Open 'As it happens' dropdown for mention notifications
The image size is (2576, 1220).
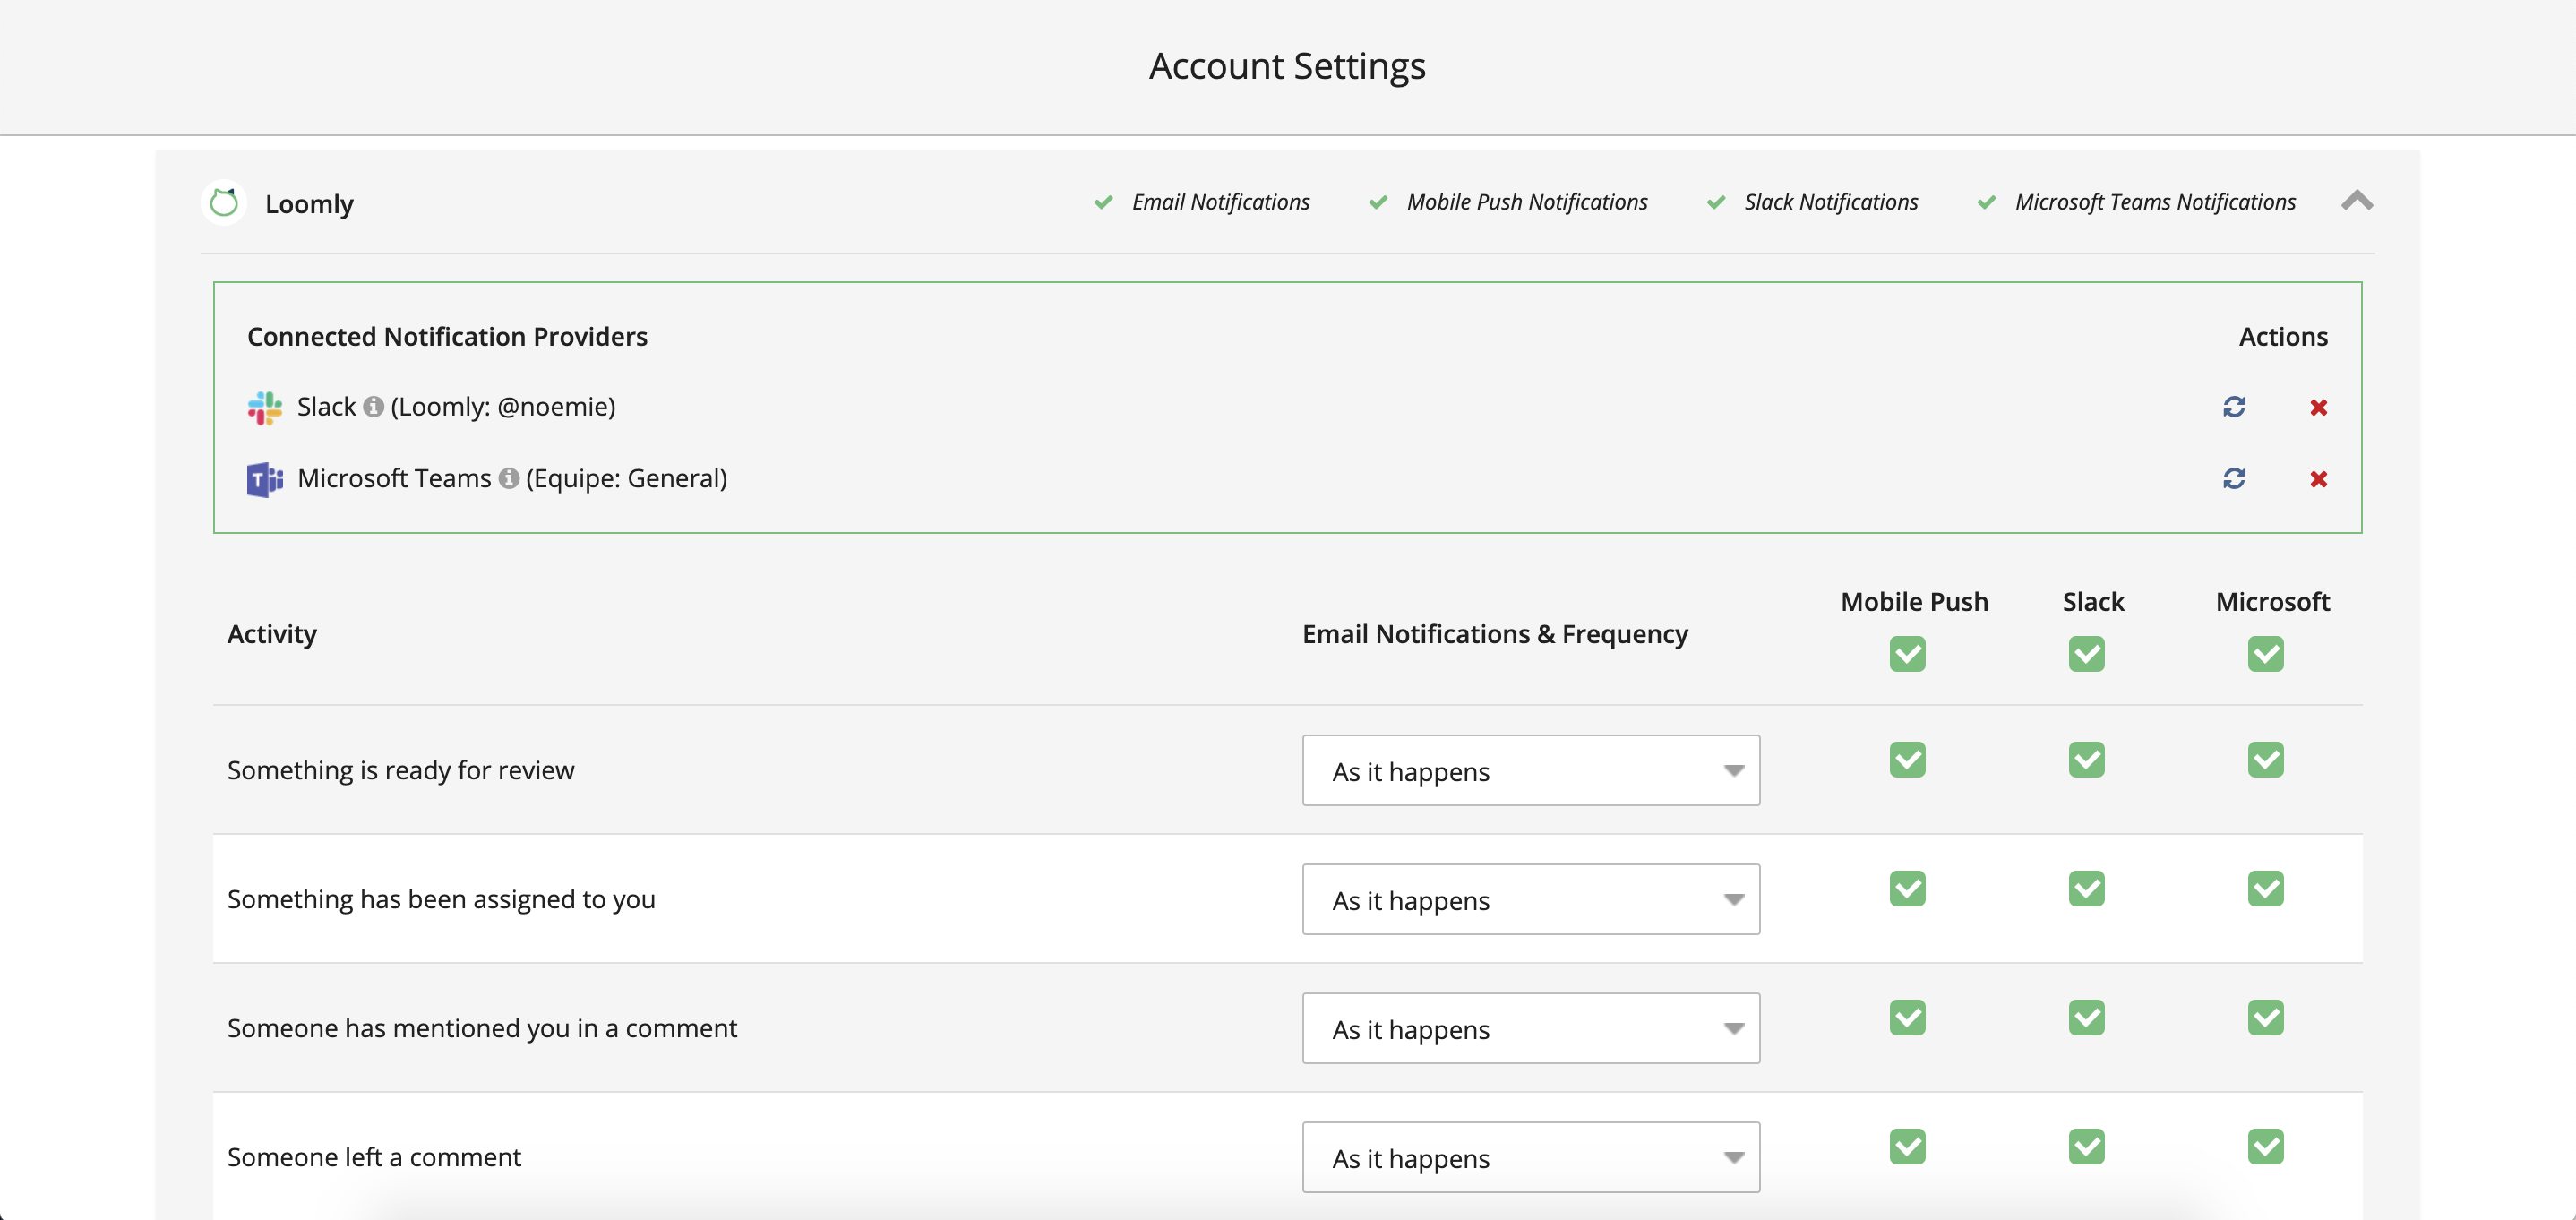coord(1530,1029)
